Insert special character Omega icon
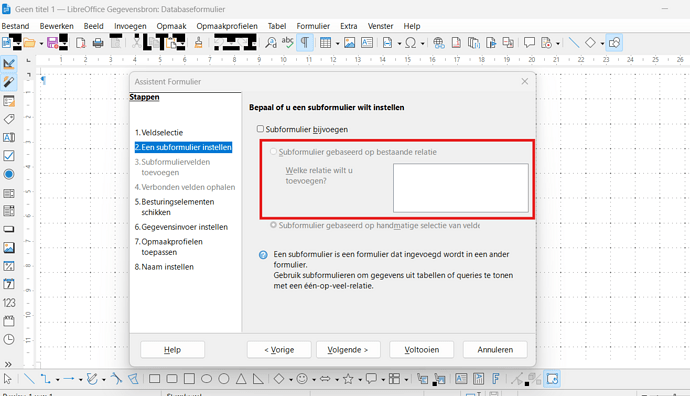 (410, 43)
